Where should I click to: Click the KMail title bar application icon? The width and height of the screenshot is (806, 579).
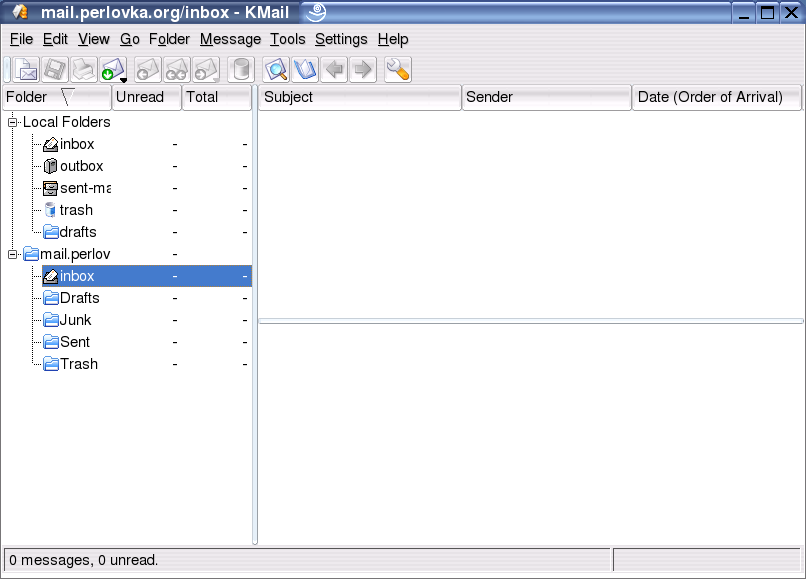[x=20, y=11]
